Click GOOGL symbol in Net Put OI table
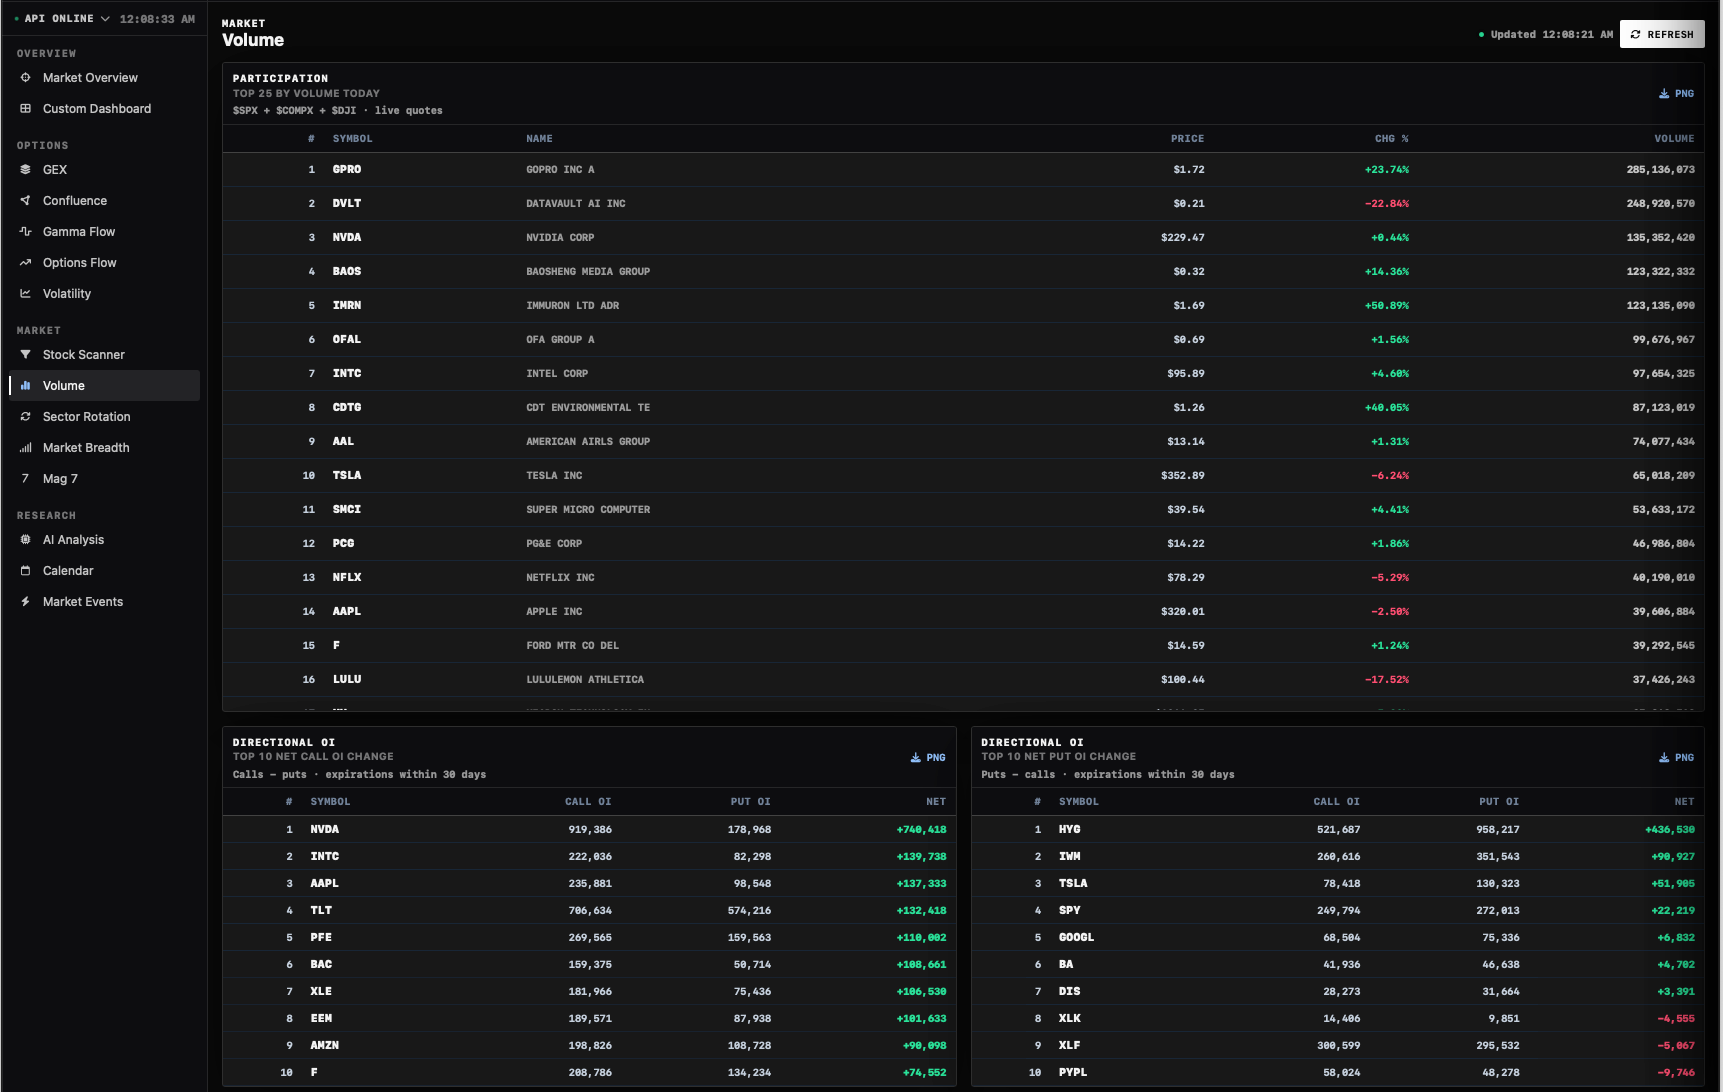The width and height of the screenshot is (1723, 1092). click(x=1077, y=937)
